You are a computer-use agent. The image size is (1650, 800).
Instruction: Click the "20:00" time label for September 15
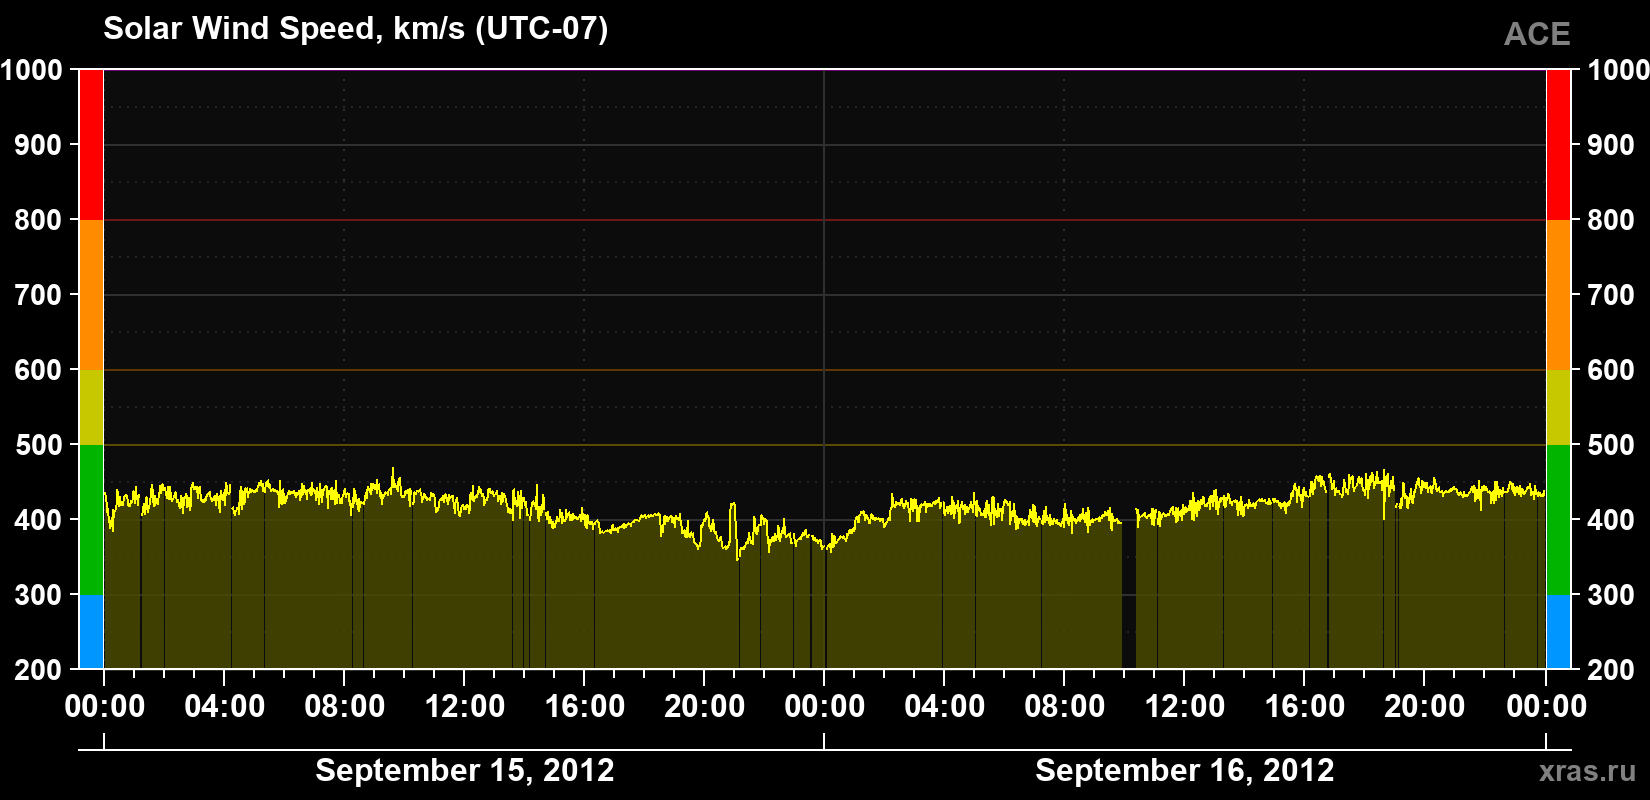pyautogui.click(x=705, y=707)
